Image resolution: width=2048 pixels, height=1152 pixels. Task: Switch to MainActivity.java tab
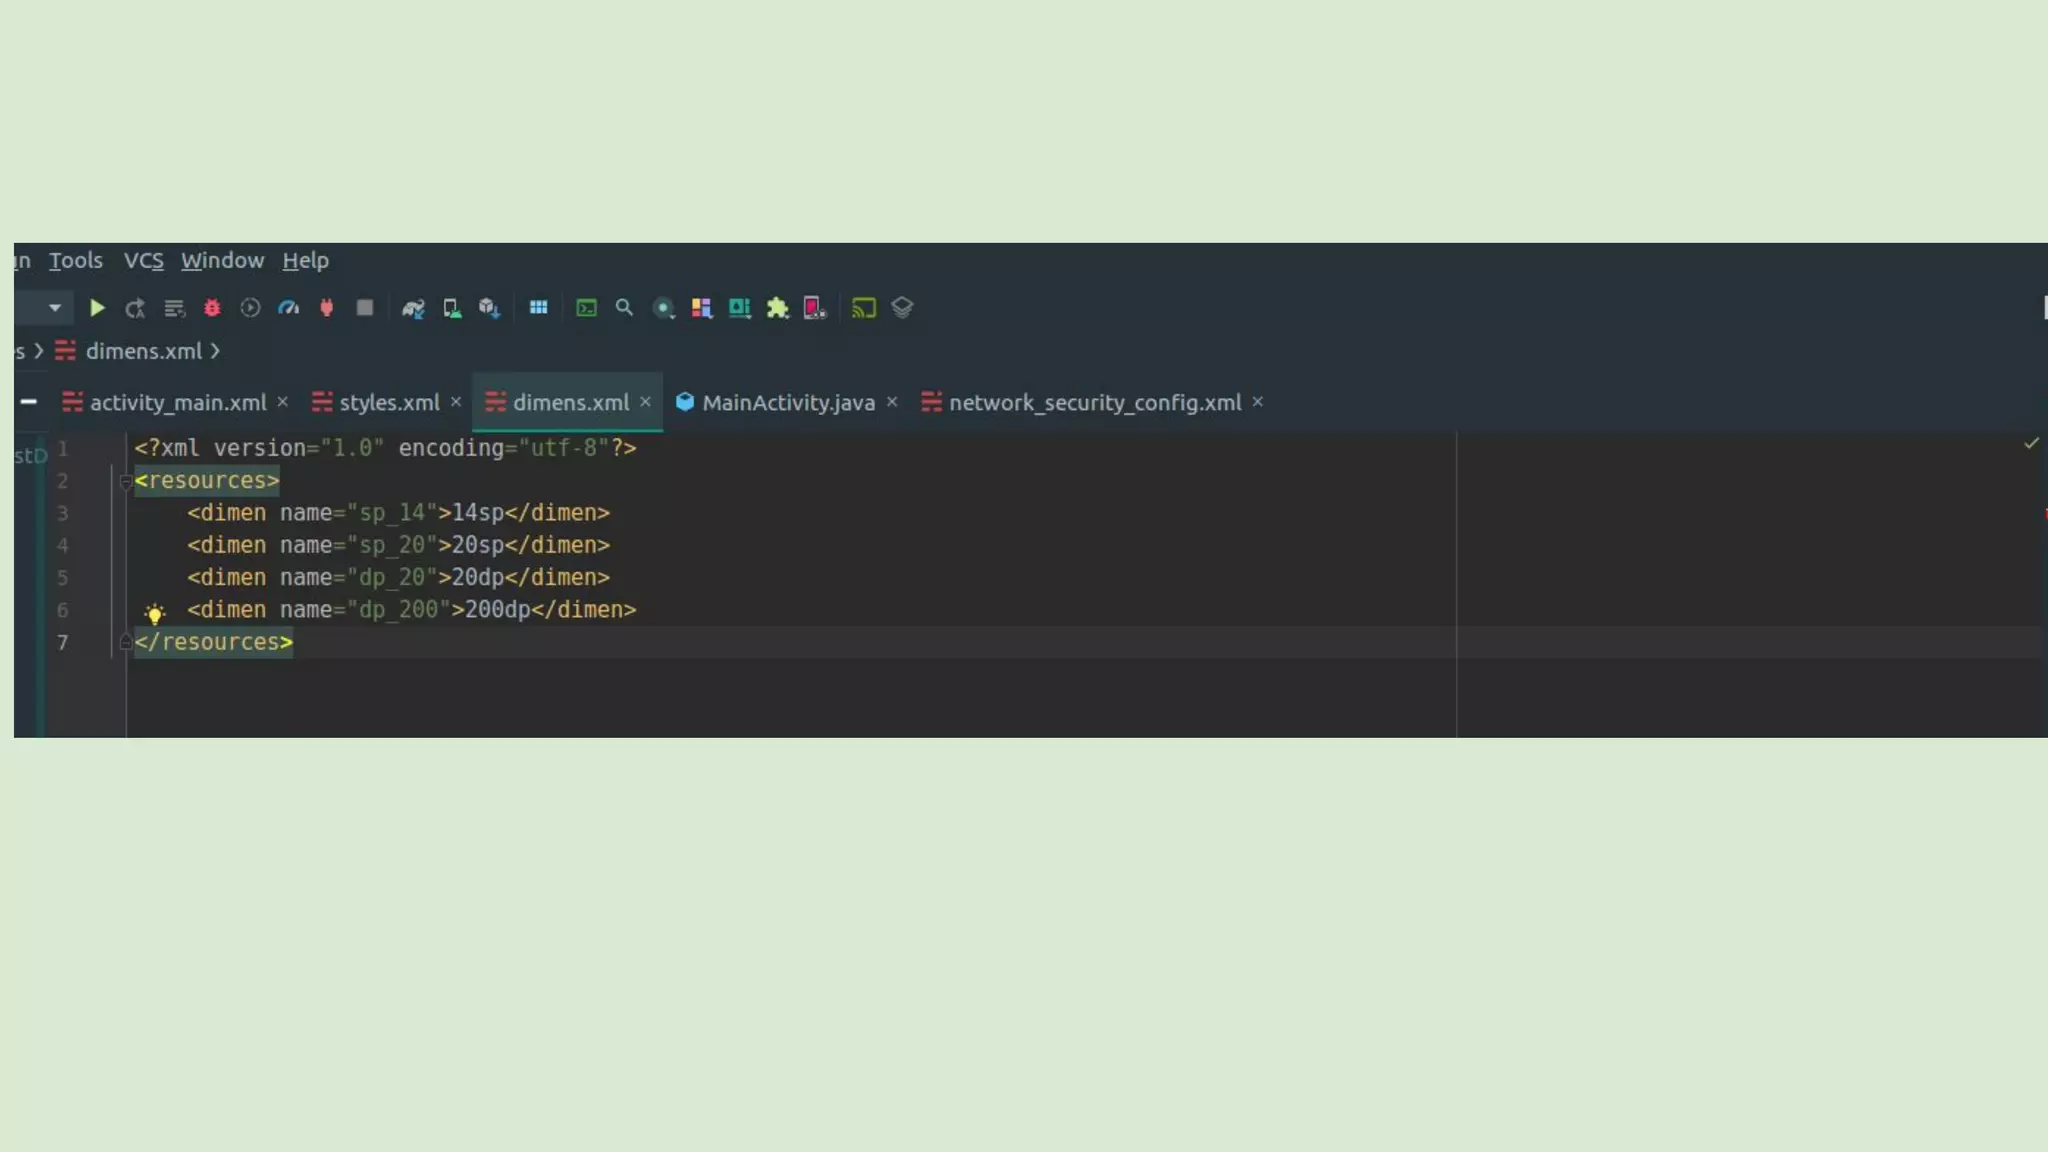pyautogui.click(x=787, y=403)
